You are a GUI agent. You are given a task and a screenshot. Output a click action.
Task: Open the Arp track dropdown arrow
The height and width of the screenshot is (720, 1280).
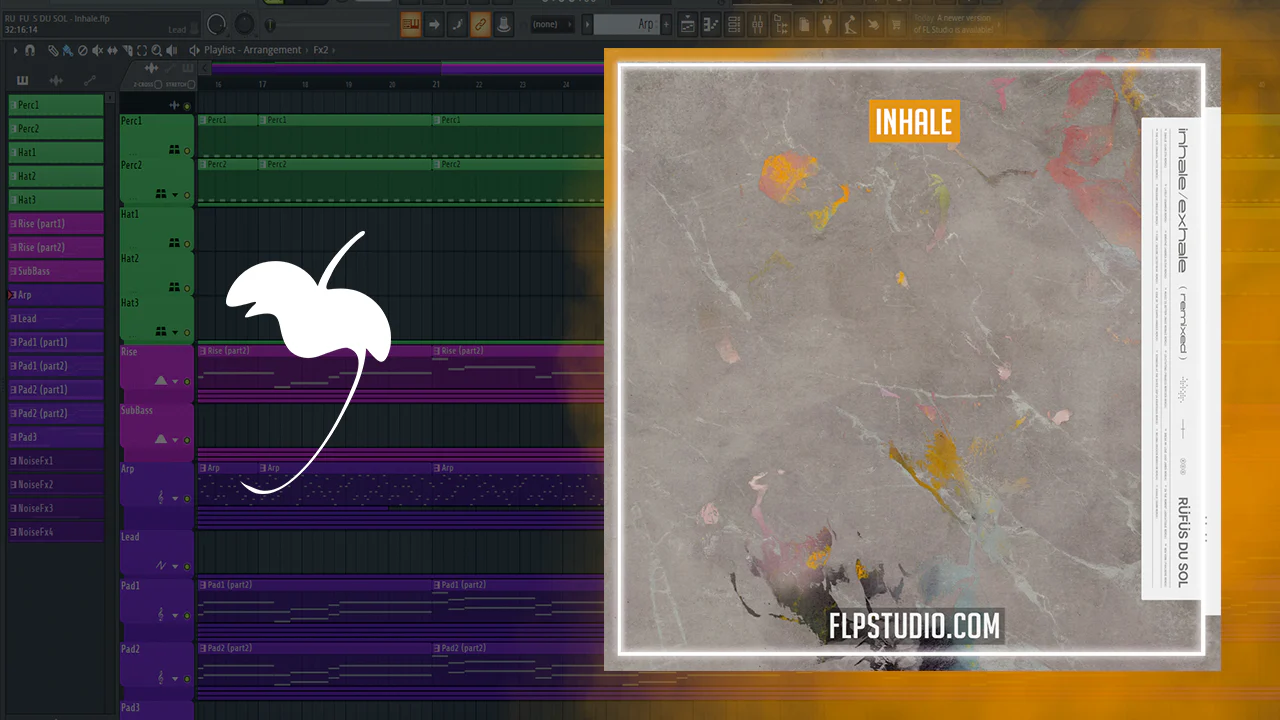coord(176,498)
